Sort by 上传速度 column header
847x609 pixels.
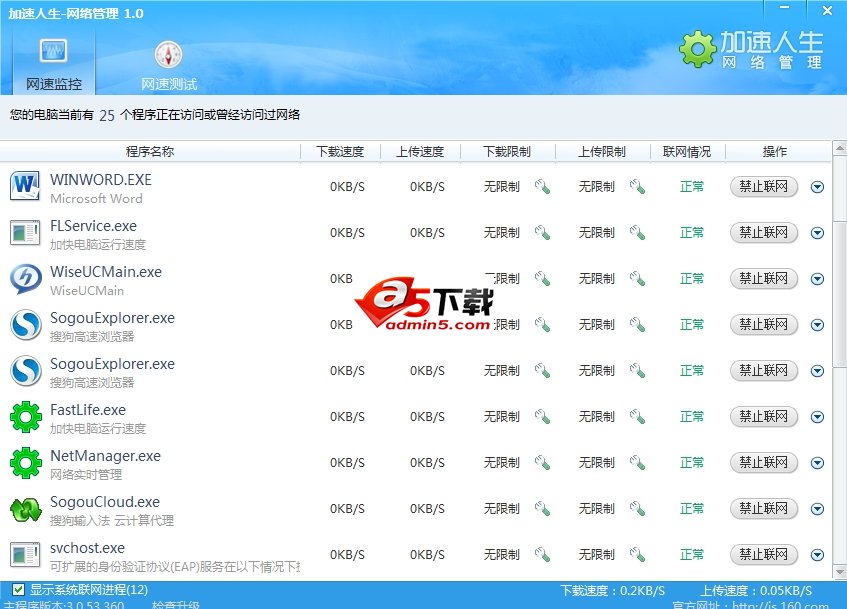point(420,152)
